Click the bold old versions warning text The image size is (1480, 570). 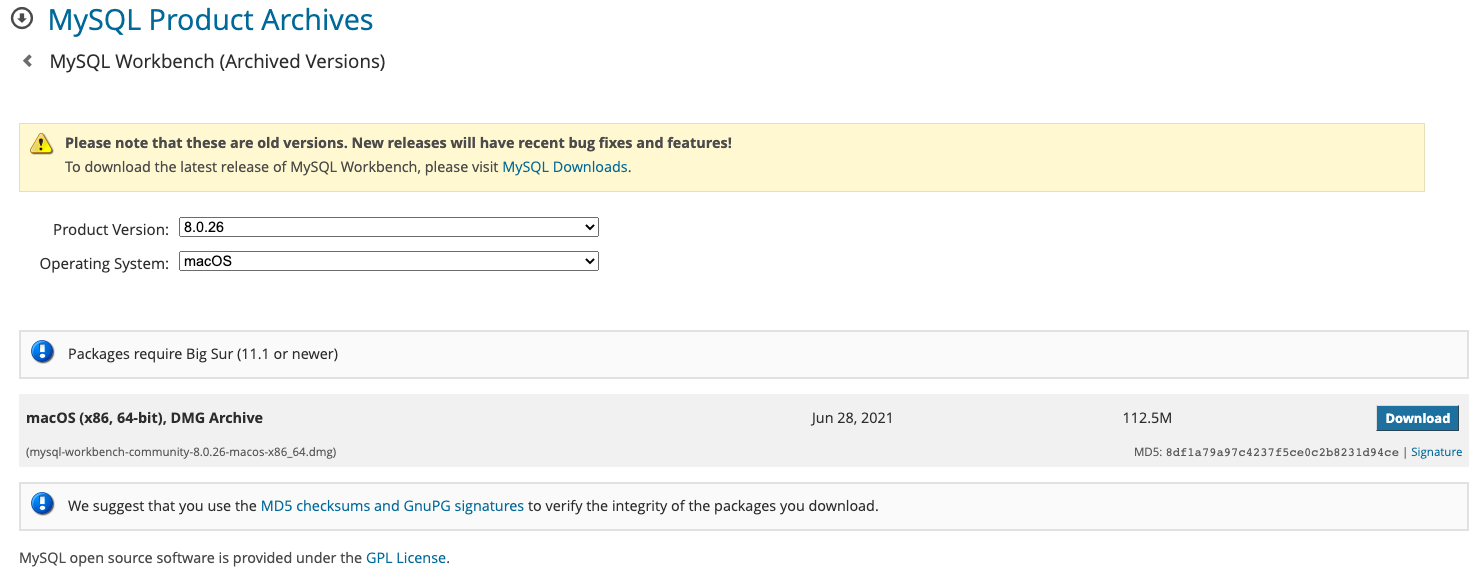tap(398, 143)
